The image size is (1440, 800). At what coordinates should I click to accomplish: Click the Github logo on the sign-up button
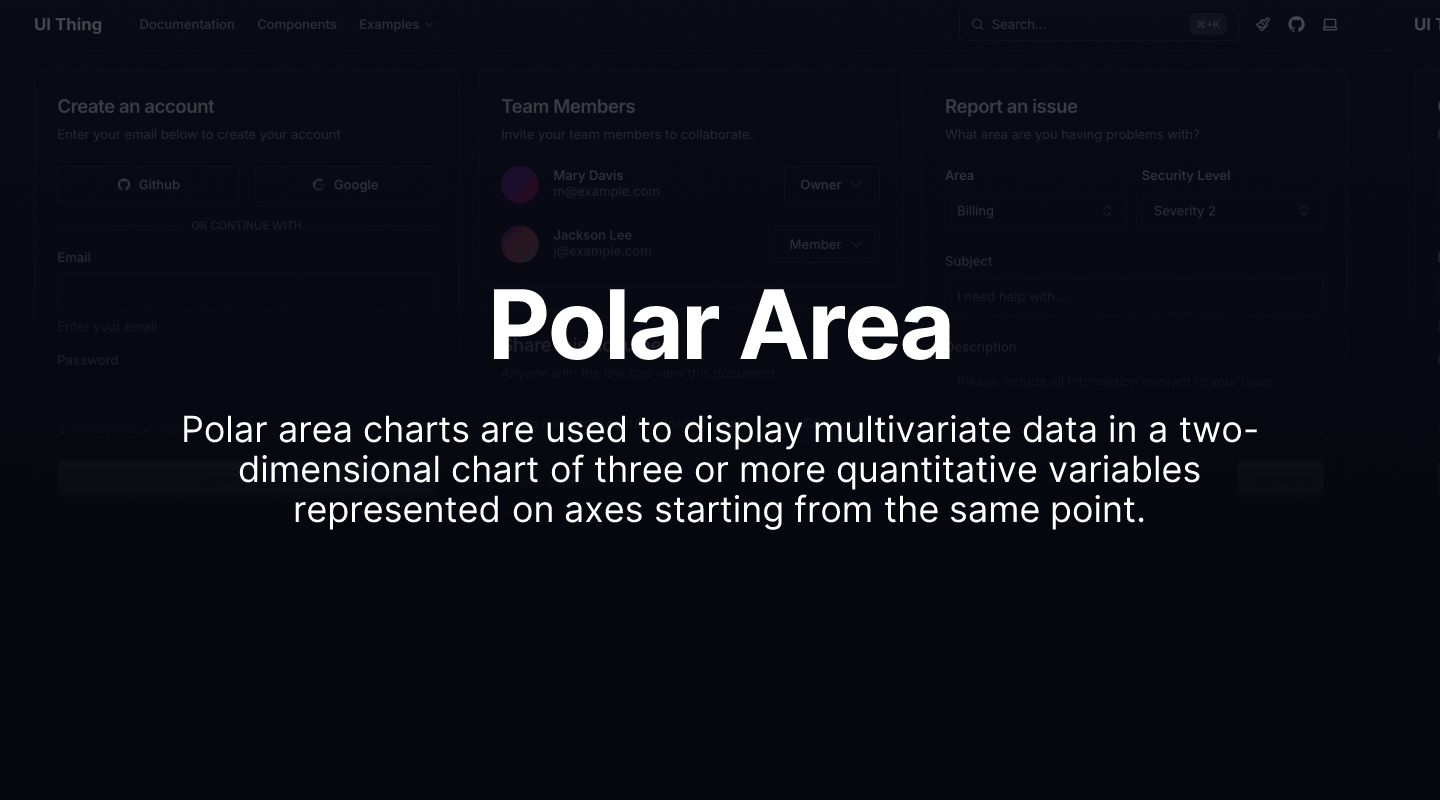[123, 184]
